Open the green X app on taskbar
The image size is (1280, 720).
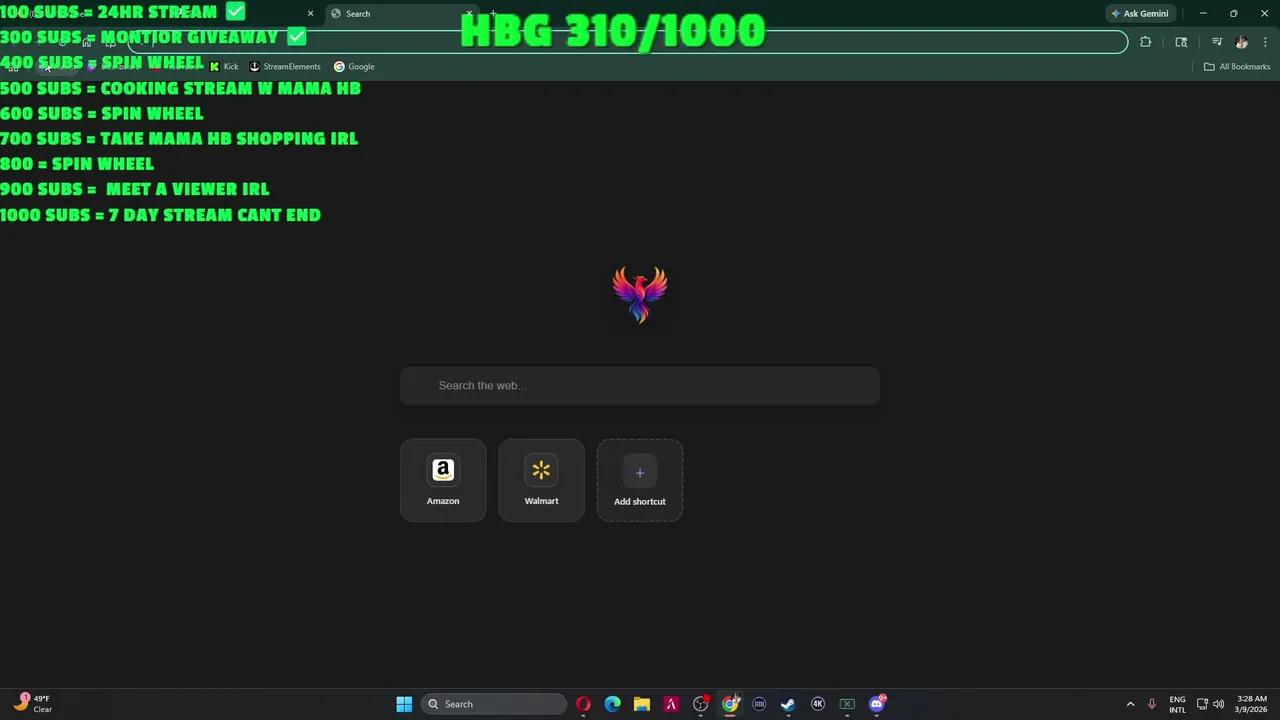tap(847, 704)
